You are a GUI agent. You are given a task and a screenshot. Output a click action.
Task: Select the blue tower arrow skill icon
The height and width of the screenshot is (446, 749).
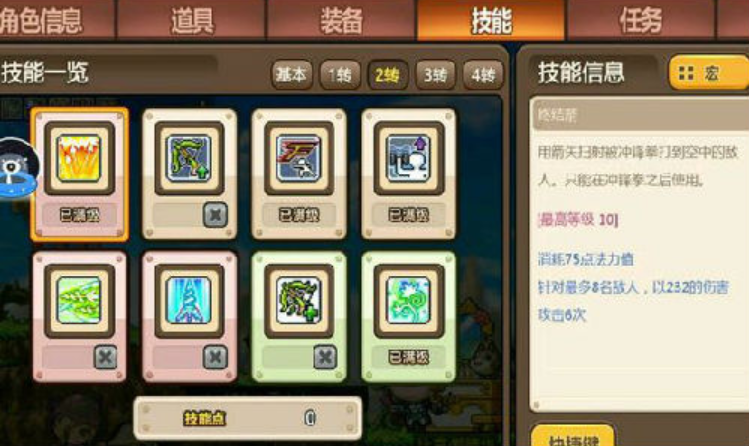coord(189,301)
